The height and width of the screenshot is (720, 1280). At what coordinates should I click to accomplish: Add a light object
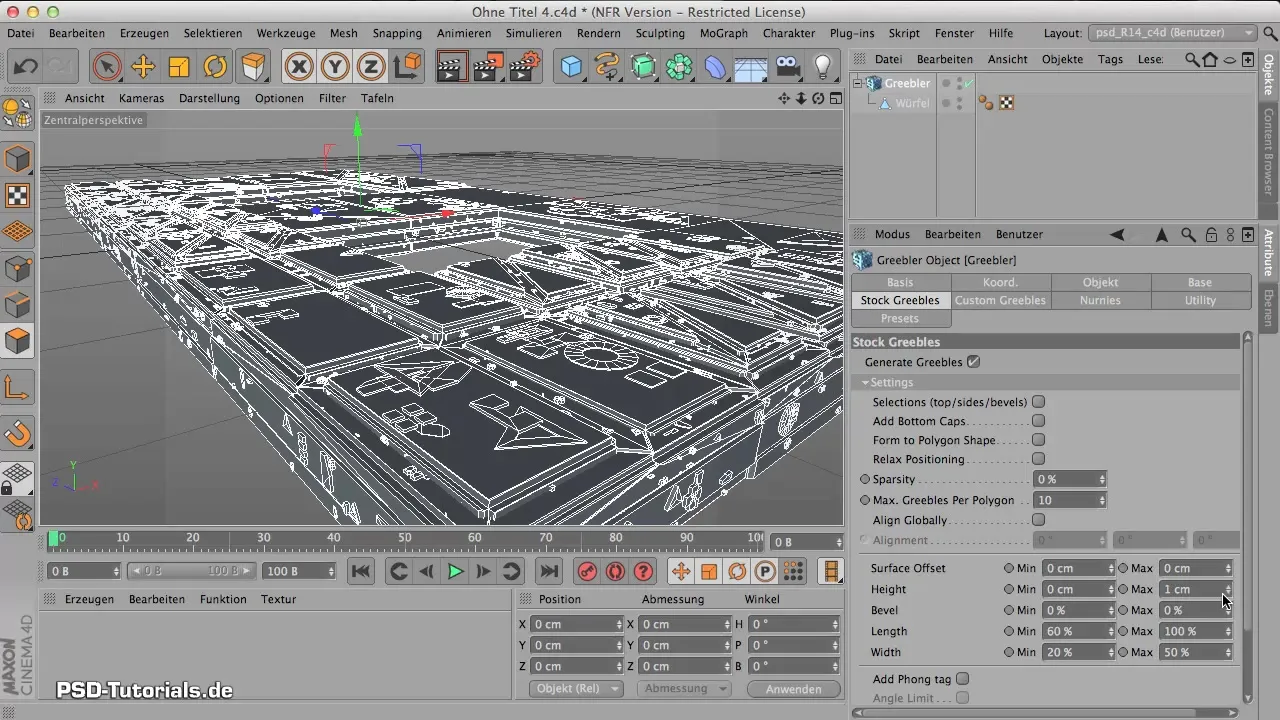click(x=823, y=67)
